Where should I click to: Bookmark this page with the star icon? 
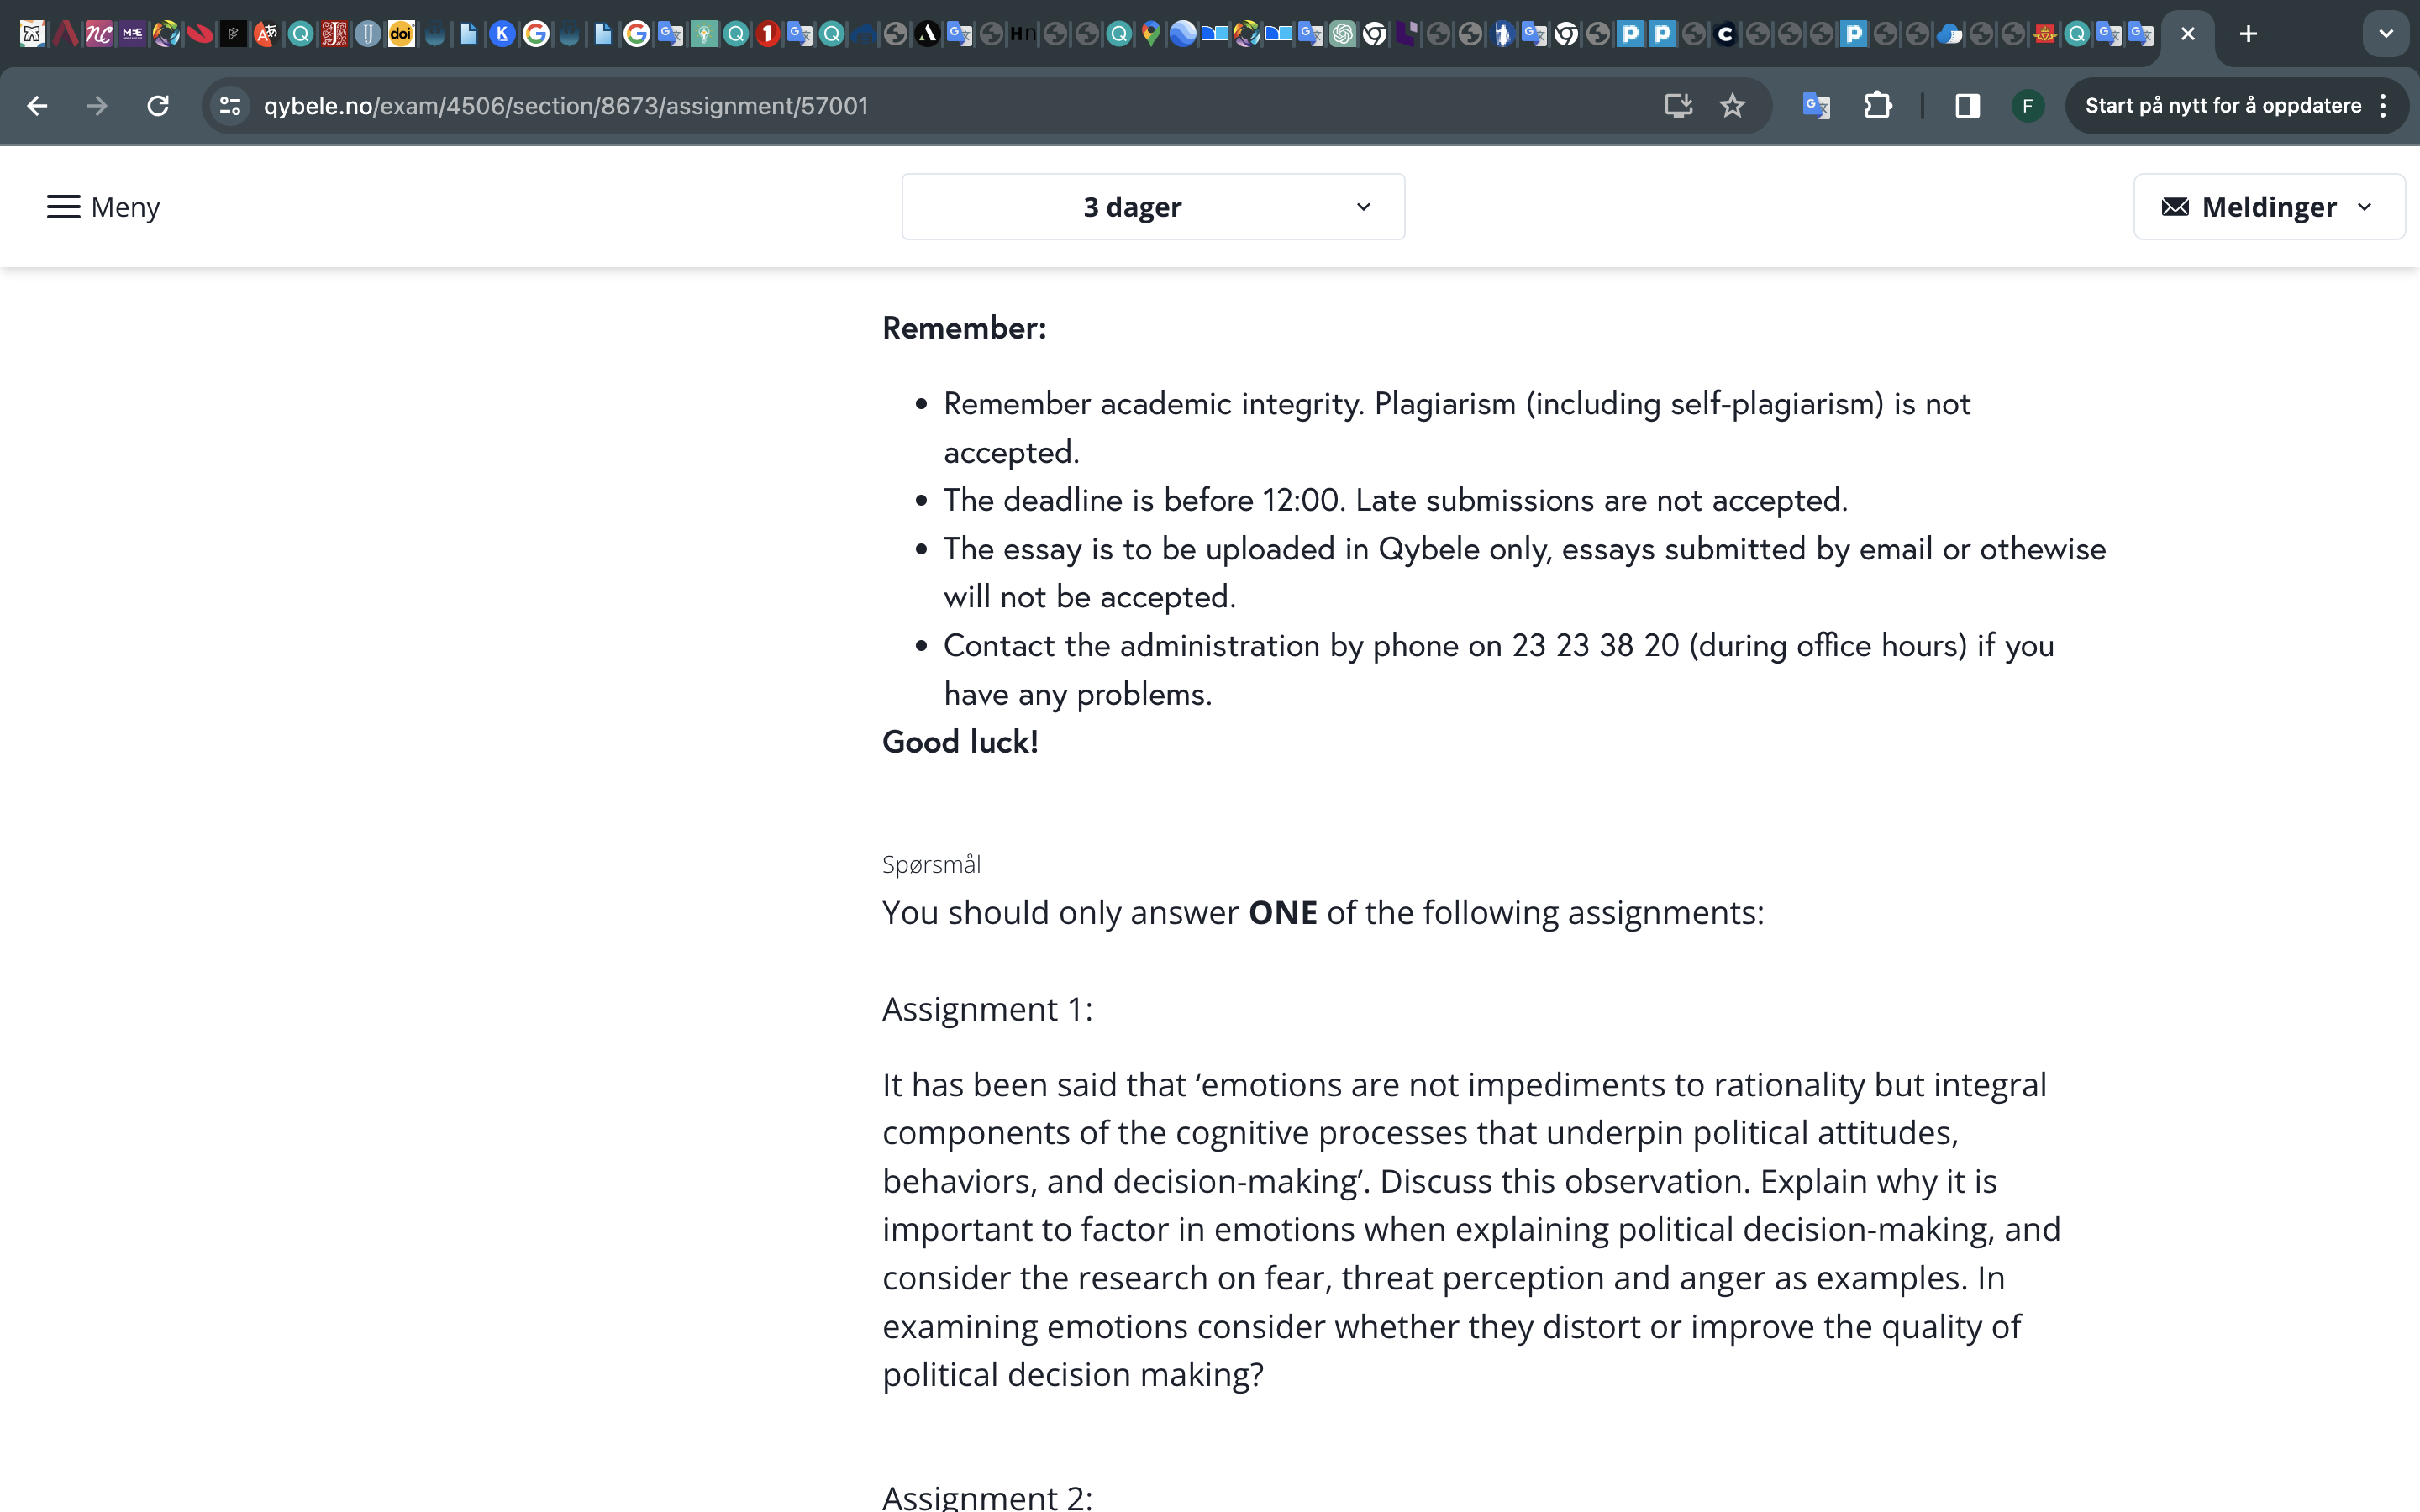1732,106
